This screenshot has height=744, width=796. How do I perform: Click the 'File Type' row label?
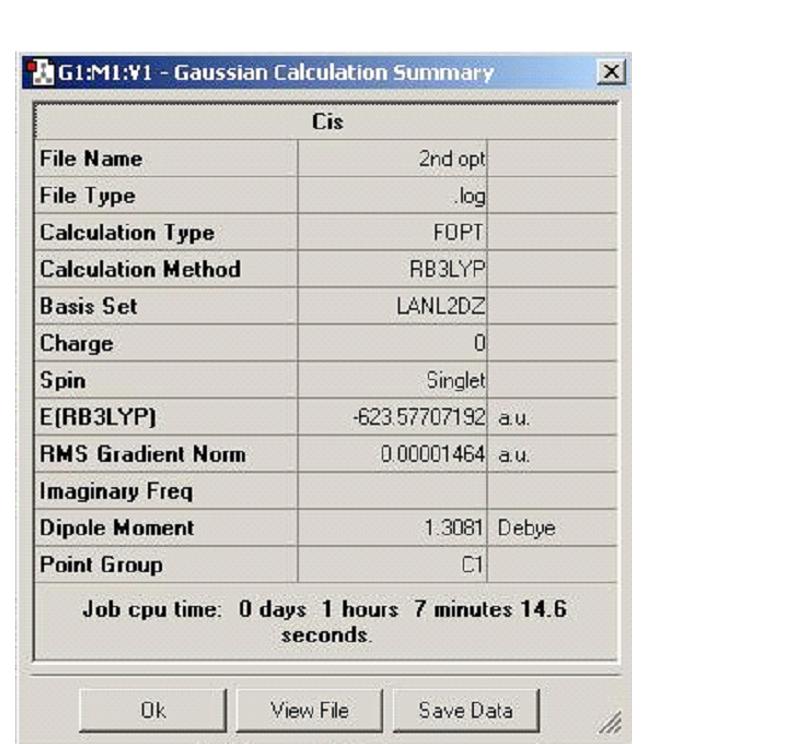click(x=87, y=196)
